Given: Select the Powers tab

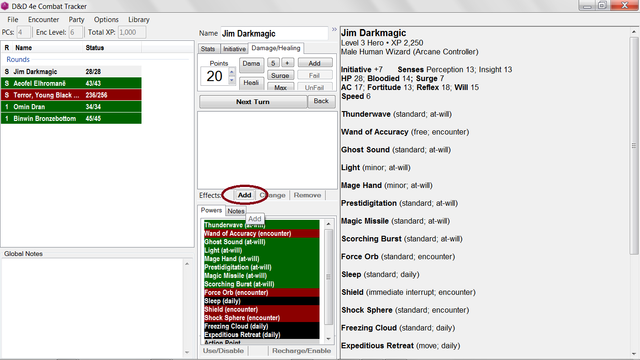Looking at the screenshot, I should tap(211, 210).
